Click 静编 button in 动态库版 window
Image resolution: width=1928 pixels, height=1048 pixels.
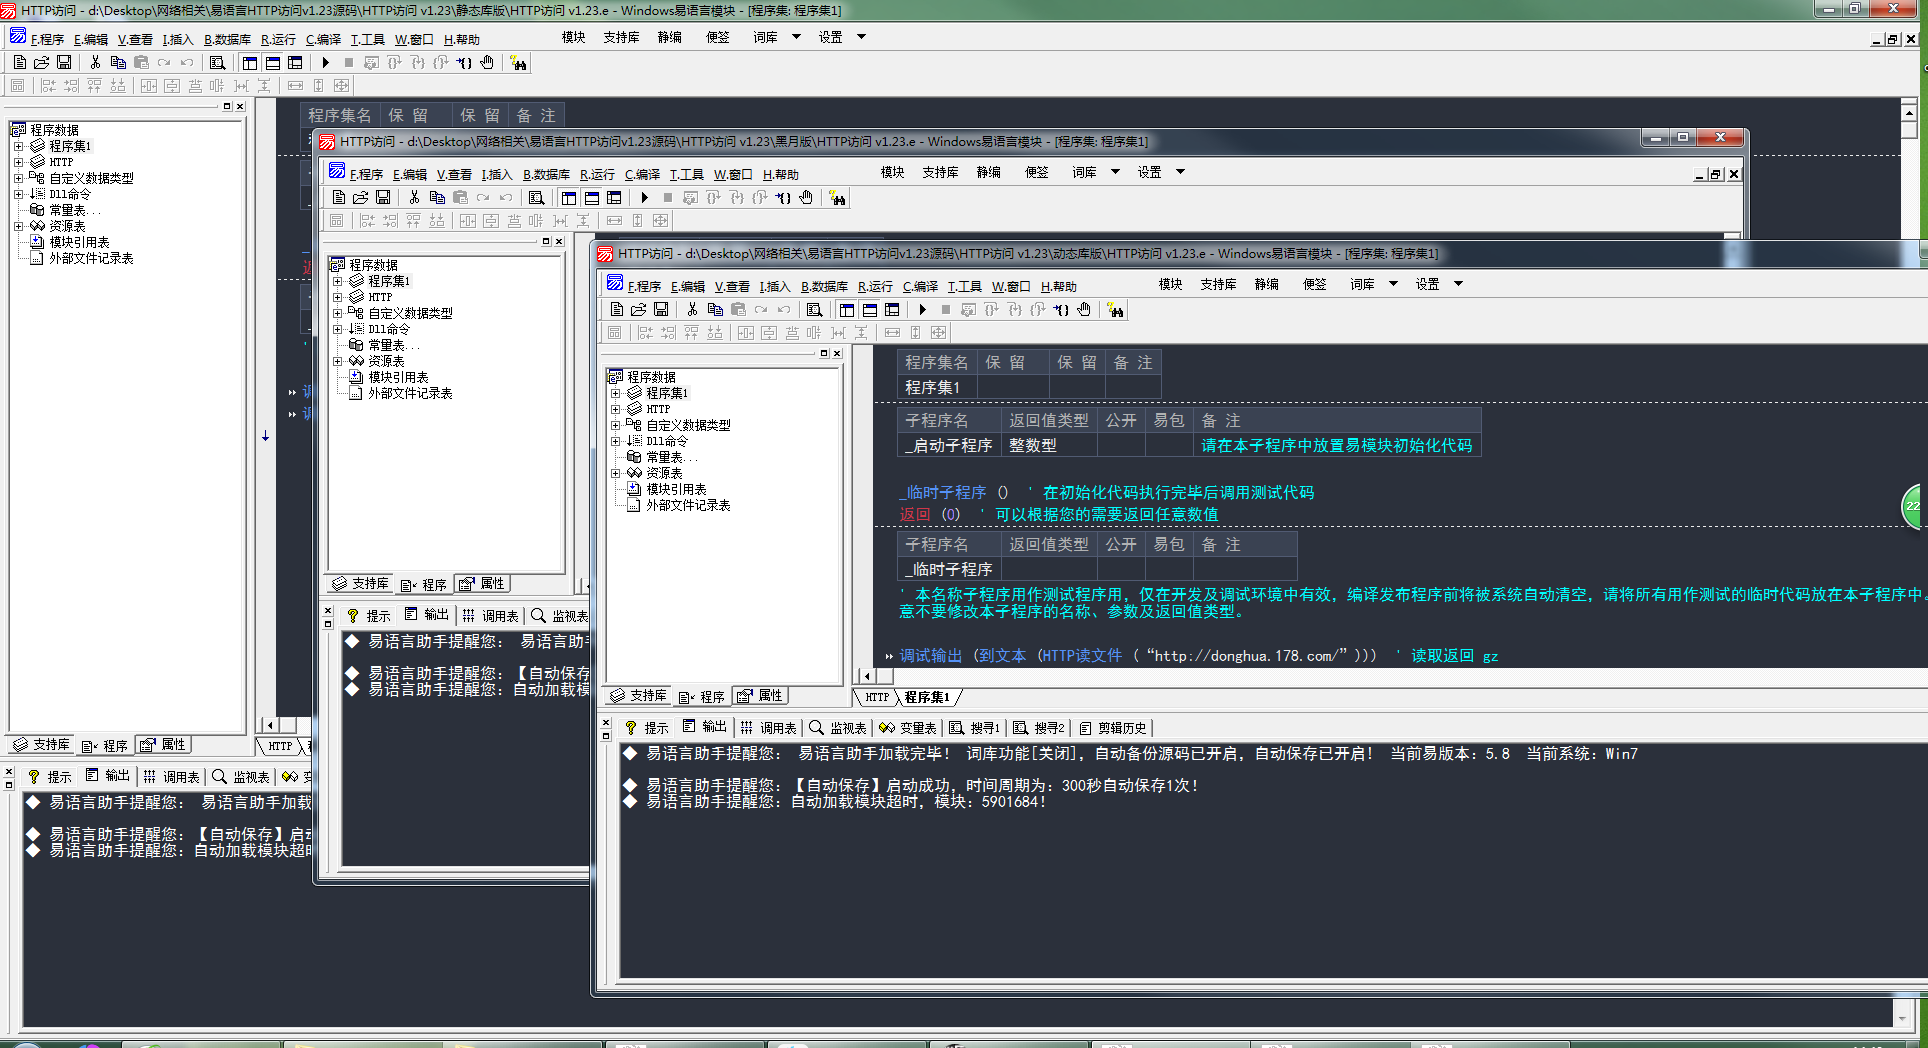(x=1267, y=284)
